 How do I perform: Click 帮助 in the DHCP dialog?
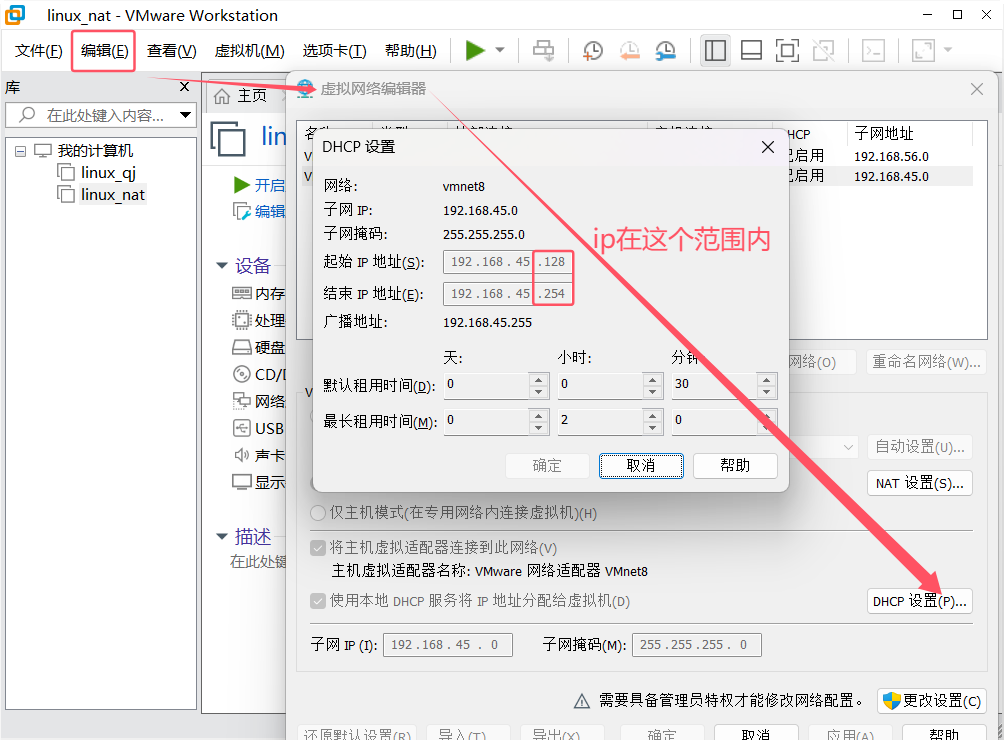tap(735, 465)
